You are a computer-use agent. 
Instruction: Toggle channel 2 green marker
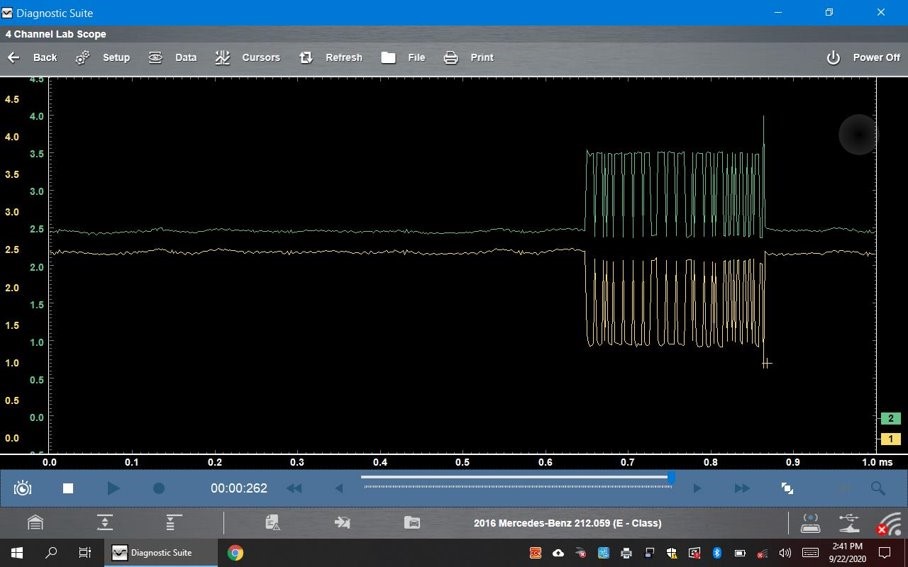click(x=890, y=418)
